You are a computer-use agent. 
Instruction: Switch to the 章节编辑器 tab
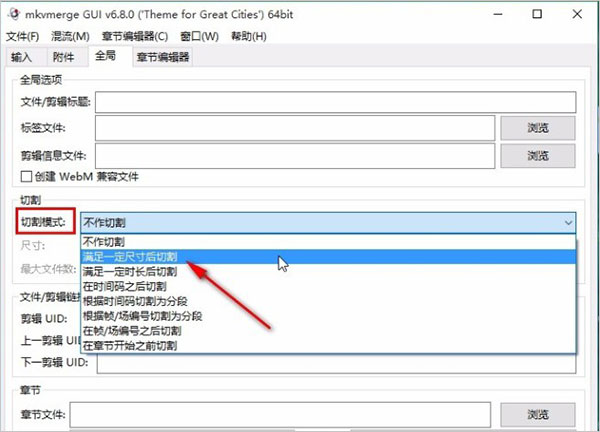click(163, 57)
